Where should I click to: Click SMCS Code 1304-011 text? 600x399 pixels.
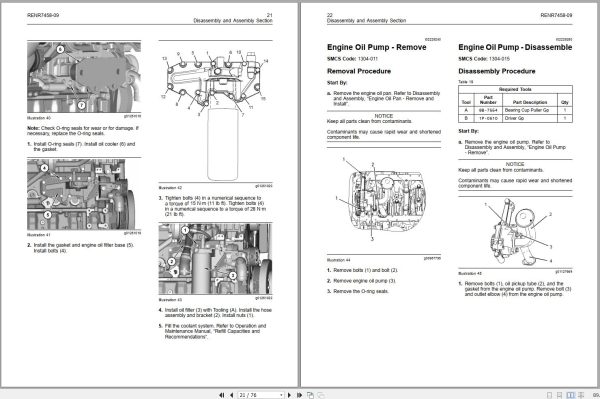(x=352, y=59)
